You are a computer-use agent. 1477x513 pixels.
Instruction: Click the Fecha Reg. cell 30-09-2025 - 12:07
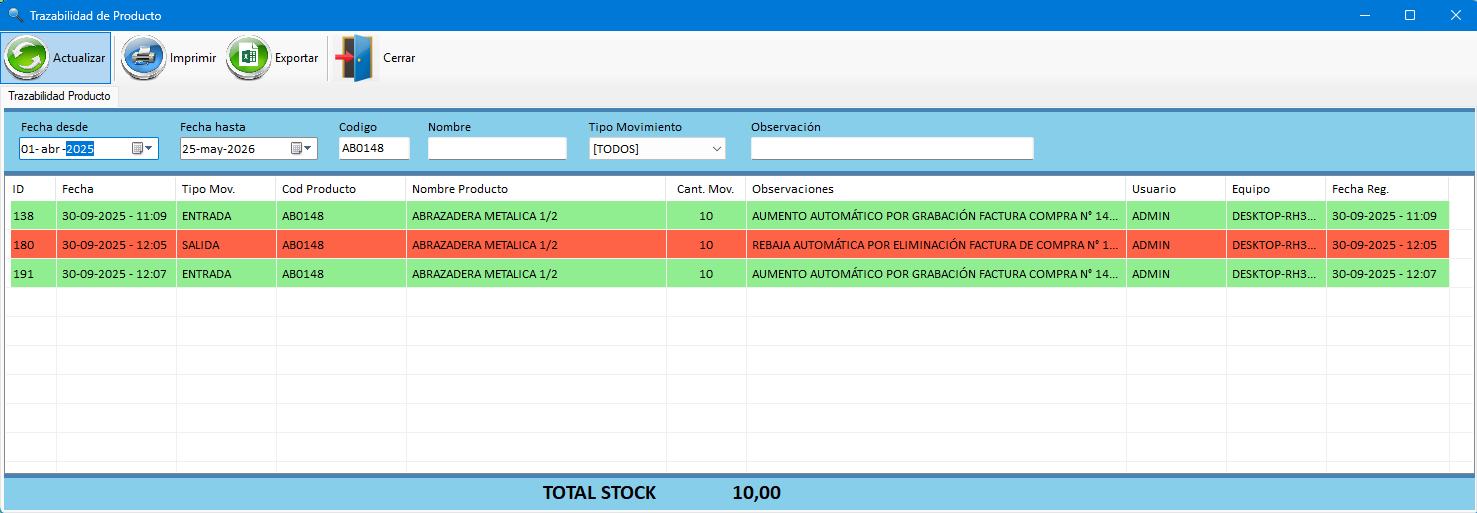(x=1387, y=274)
